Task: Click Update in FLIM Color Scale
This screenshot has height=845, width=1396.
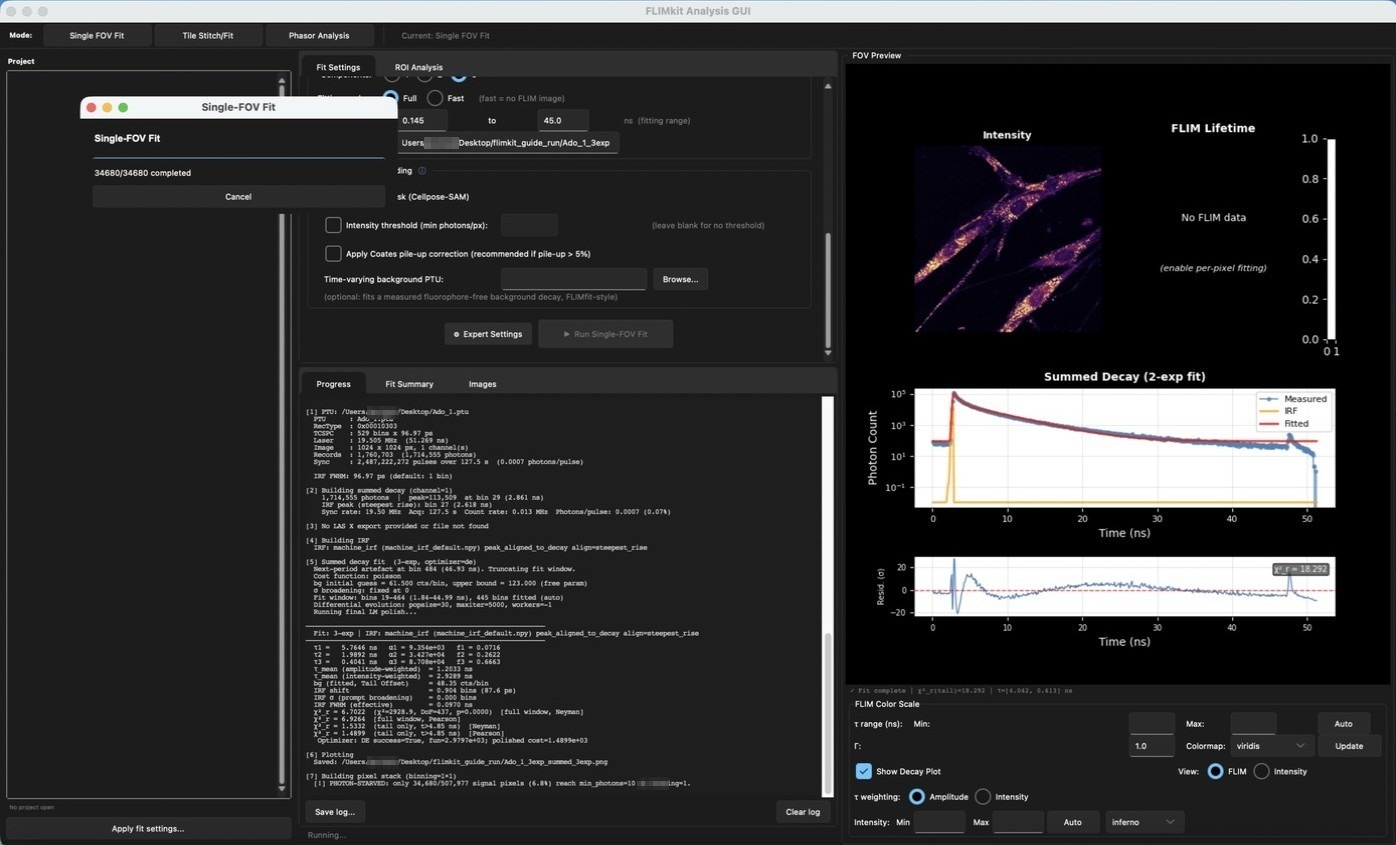Action: click(1349, 746)
